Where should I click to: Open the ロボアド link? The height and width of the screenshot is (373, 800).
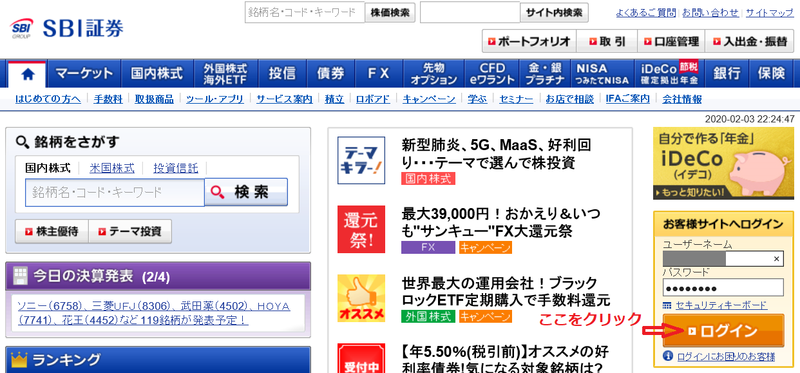tap(373, 99)
